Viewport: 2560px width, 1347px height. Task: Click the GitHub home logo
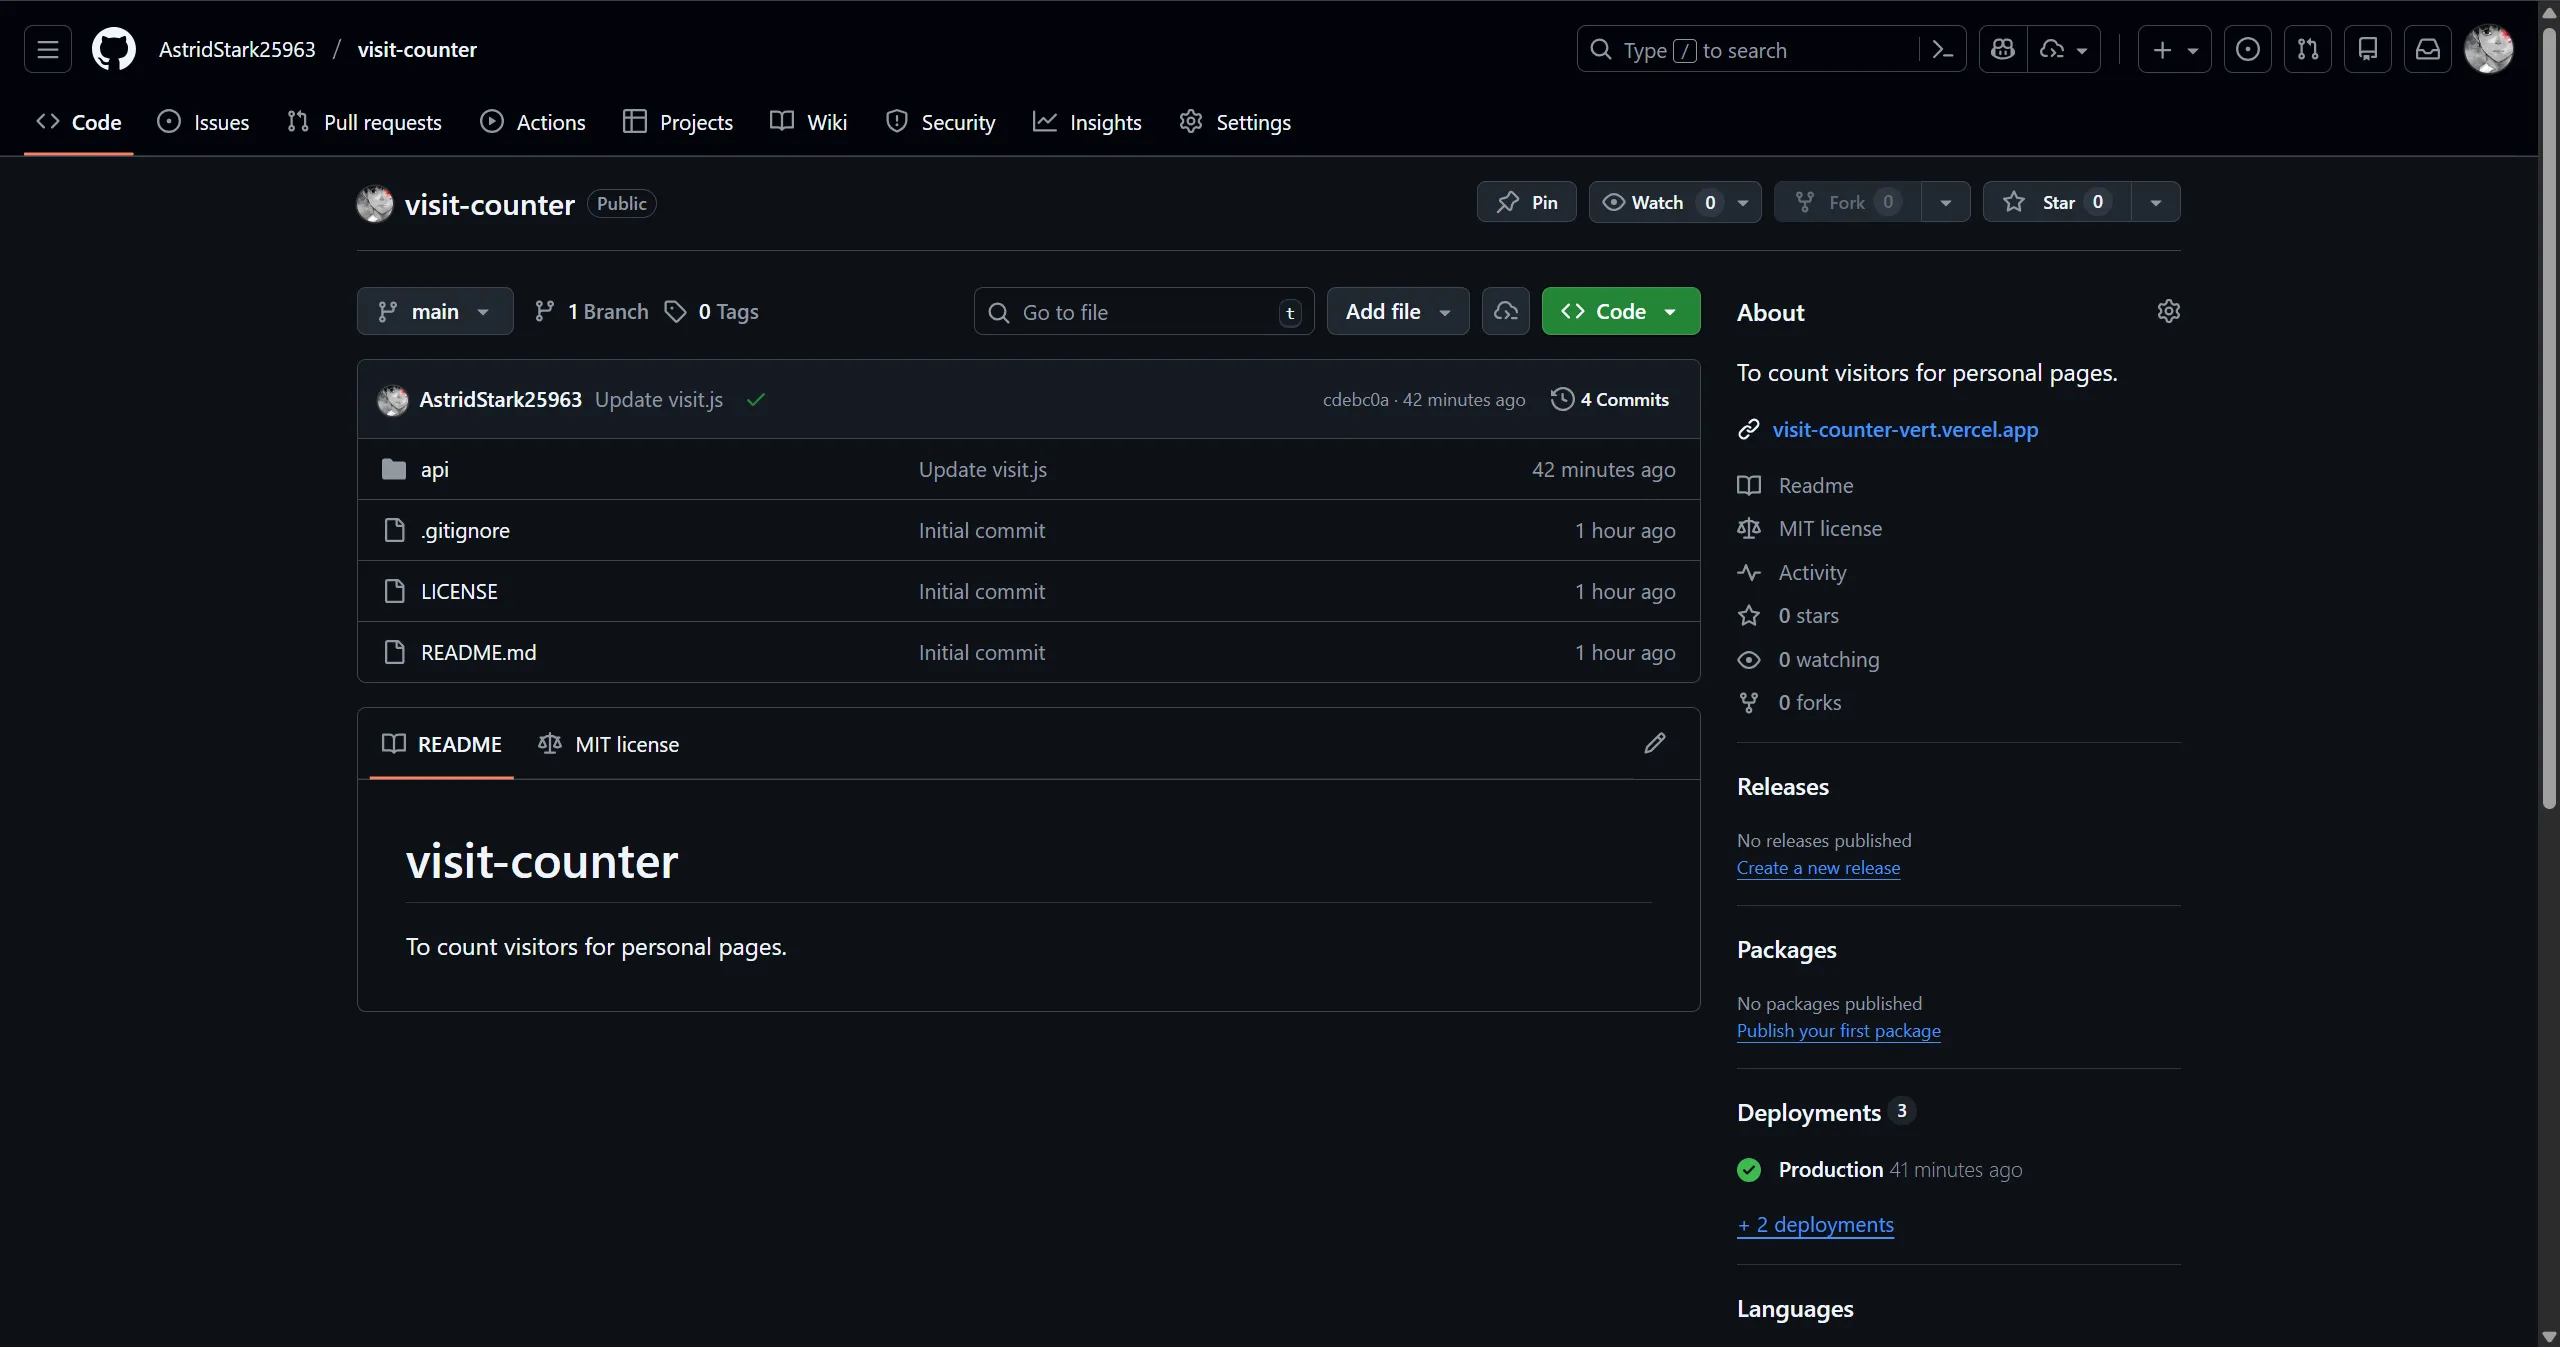click(113, 49)
